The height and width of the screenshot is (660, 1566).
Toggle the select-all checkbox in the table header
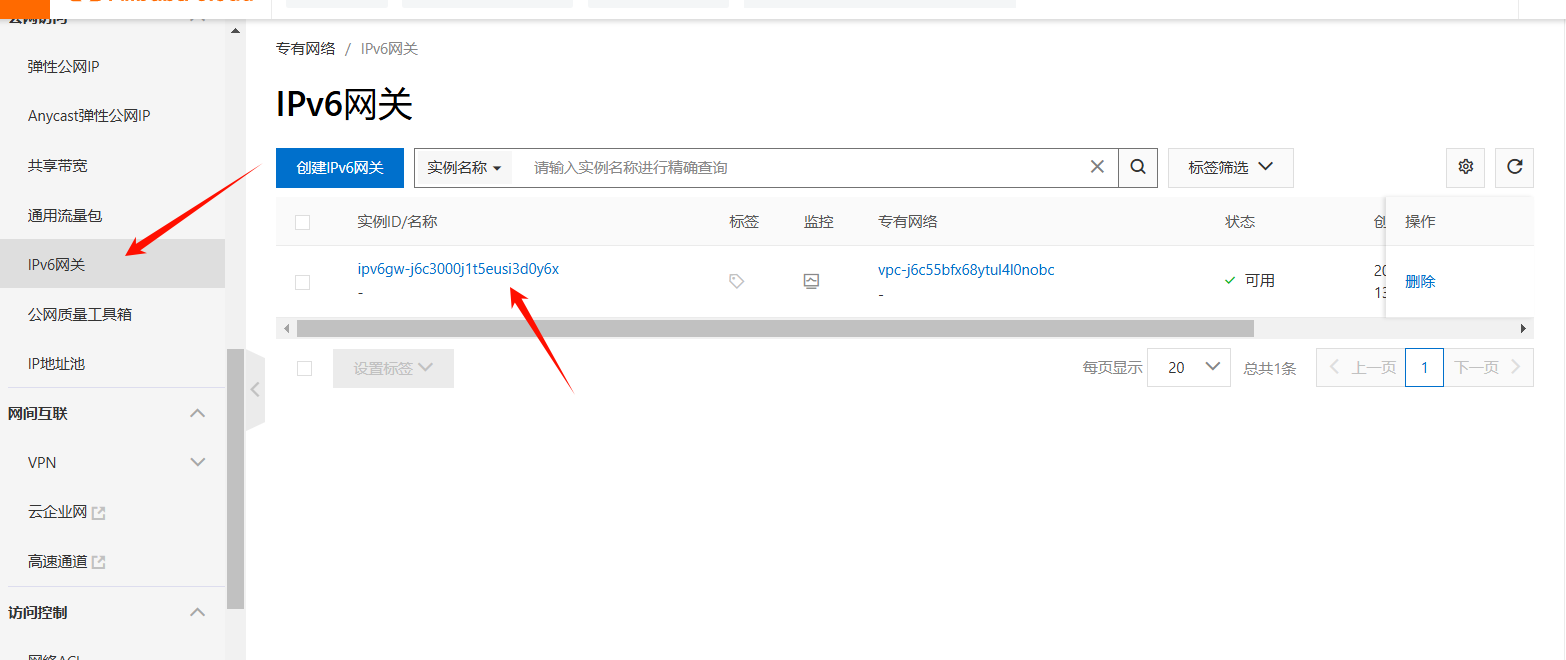coord(303,222)
